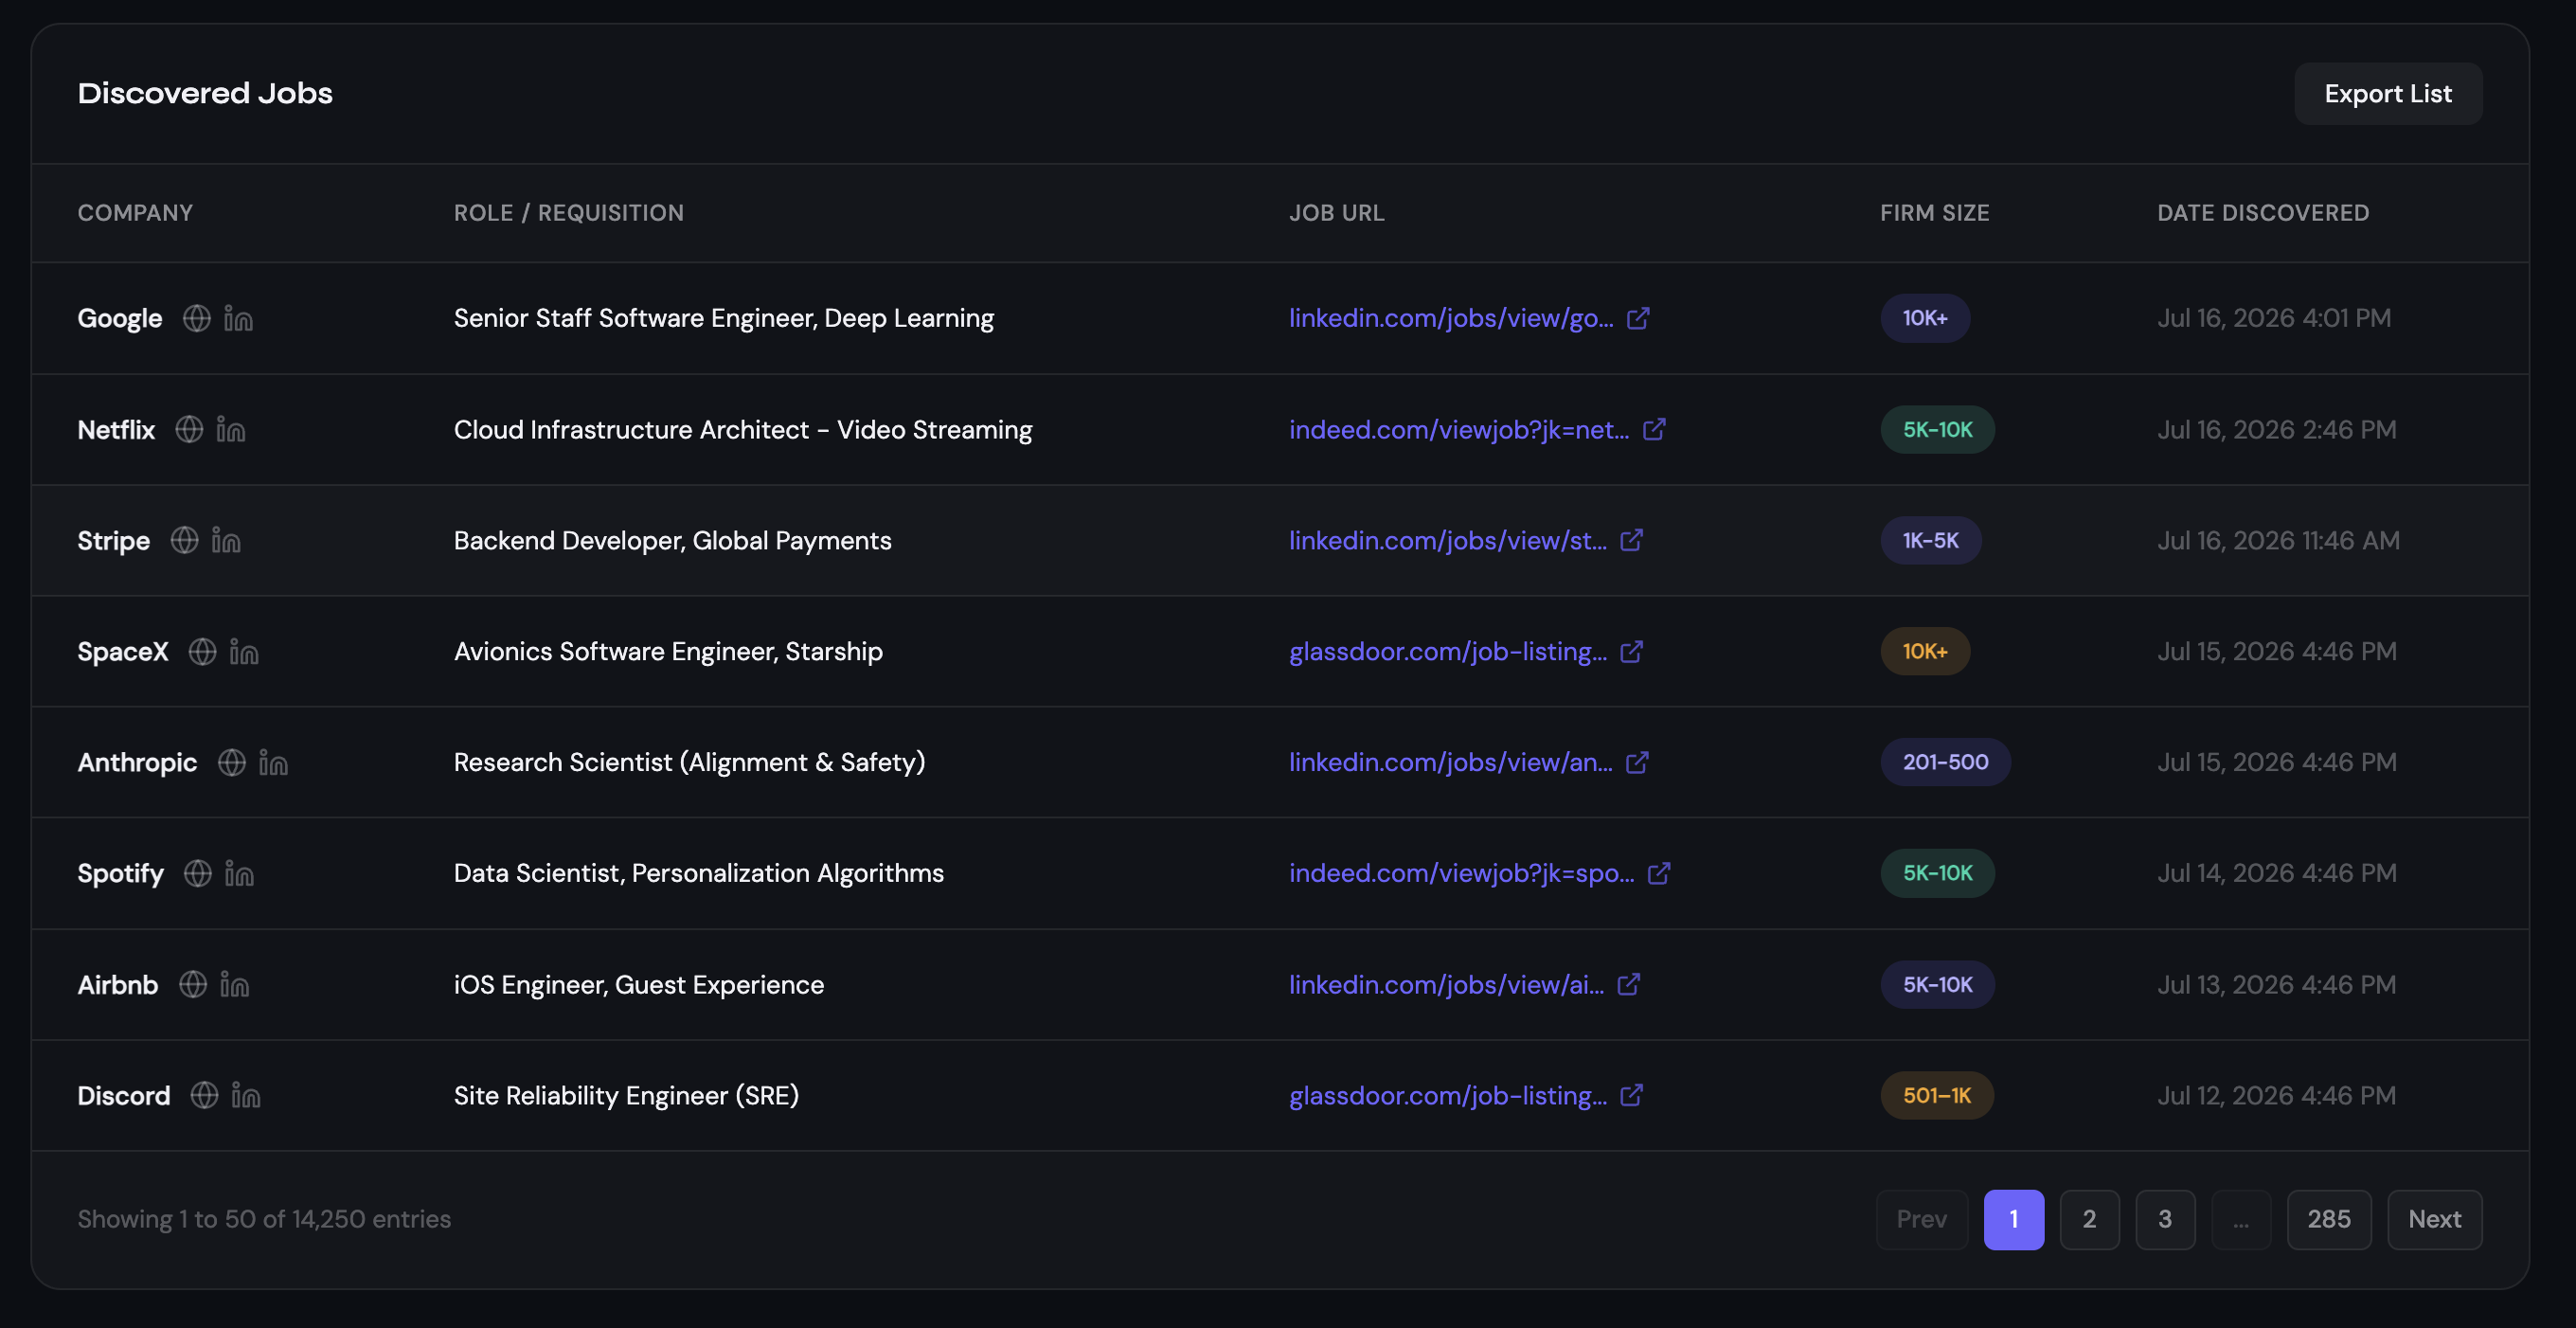
Task: Open the linkedin.com/jobs/view/go... link
Action: point(1451,318)
